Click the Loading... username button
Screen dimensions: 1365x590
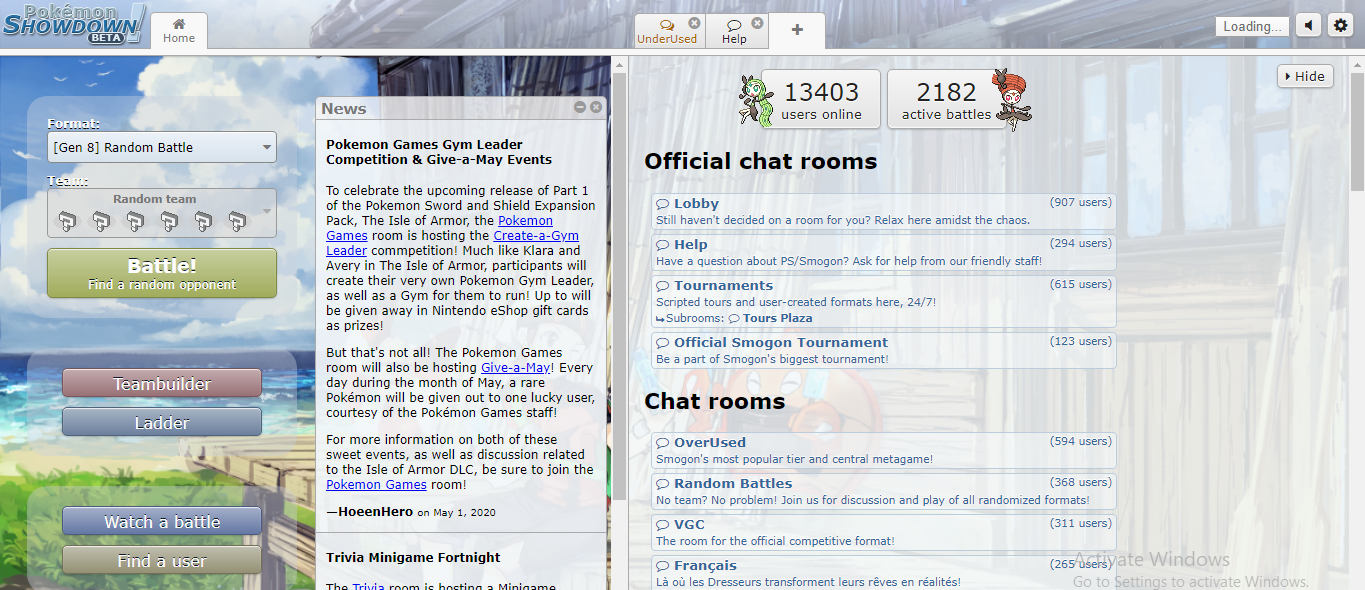pos(1252,27)
